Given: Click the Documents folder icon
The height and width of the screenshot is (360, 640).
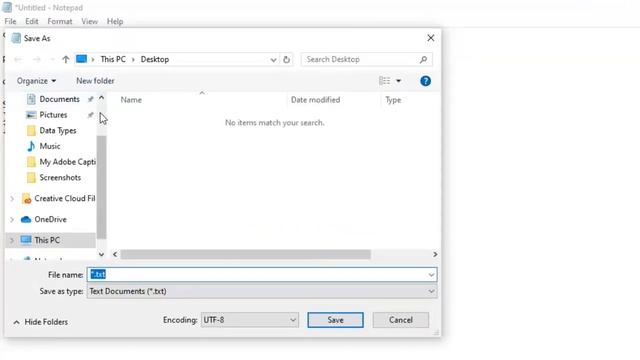Looking at the screenshot, I should click(31, 99).
